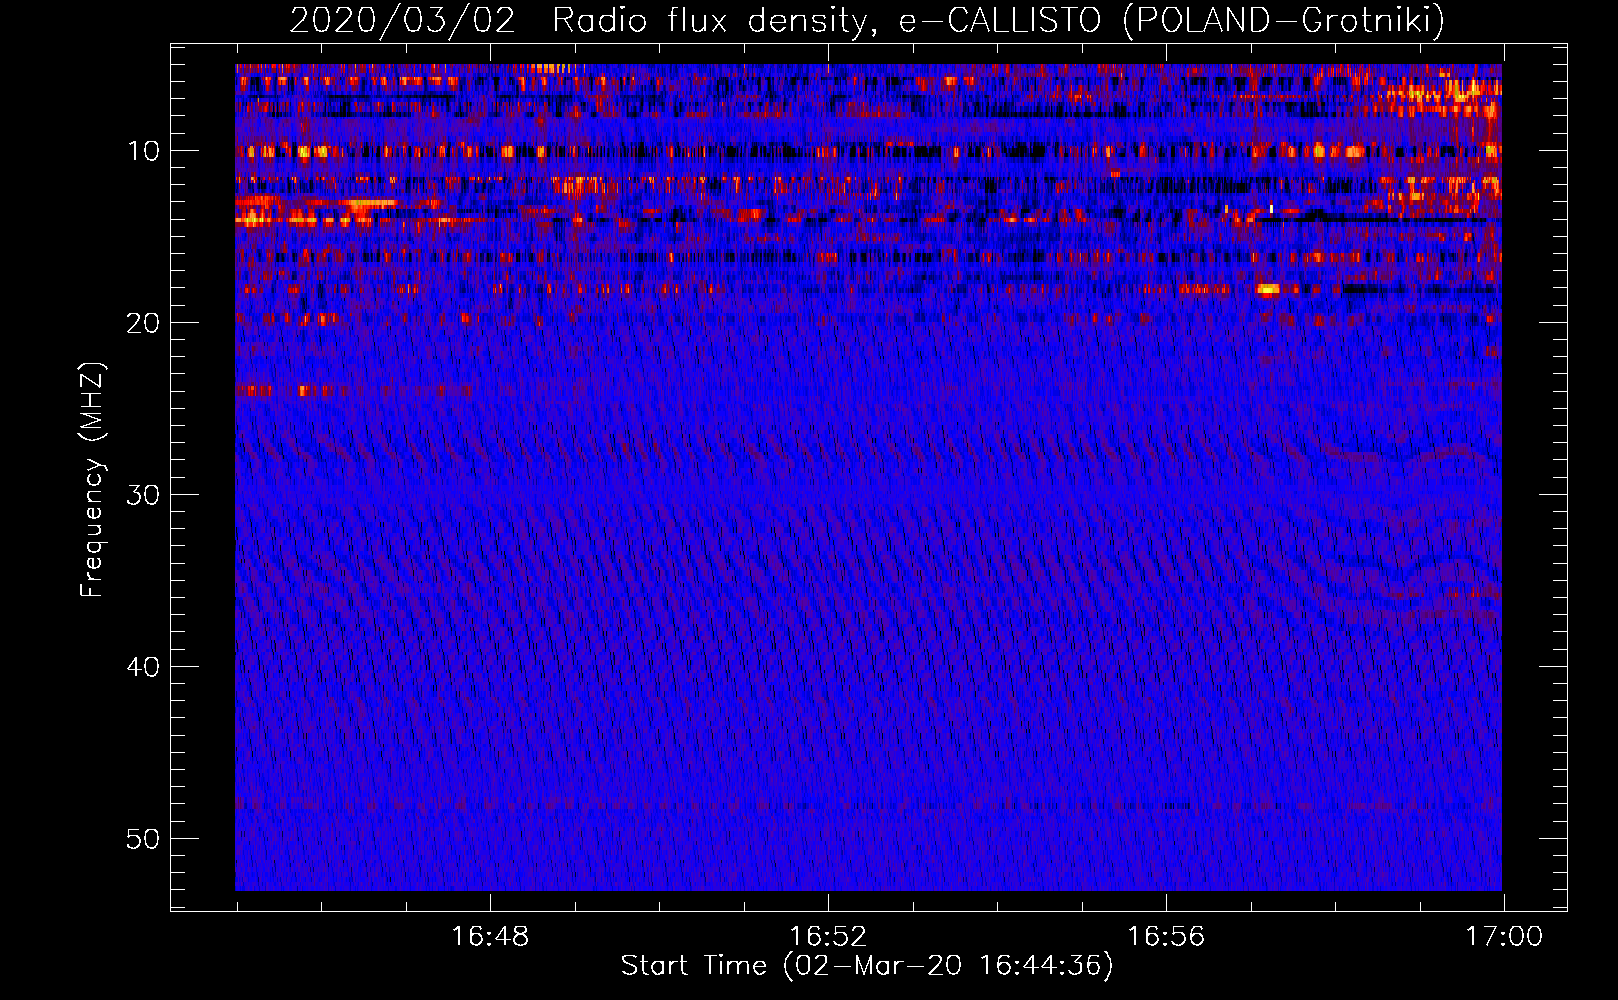This screenshot has height=1000, width=1618.
Task: Click the 10 MHz frequency tick label
Action: tap(144, 151)
